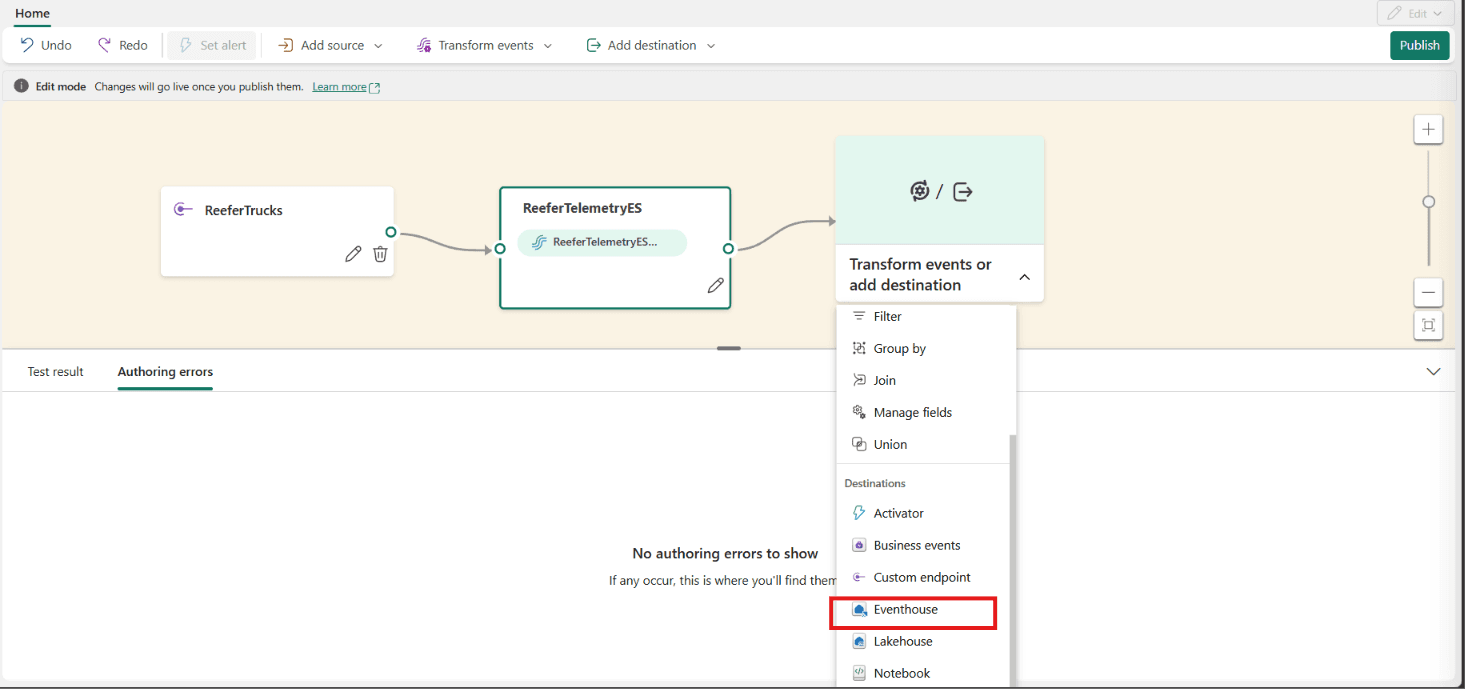The image size is (1465, 689).
Task: Open the Add destination dropdown arrow
Action: [x=711, y=46]
